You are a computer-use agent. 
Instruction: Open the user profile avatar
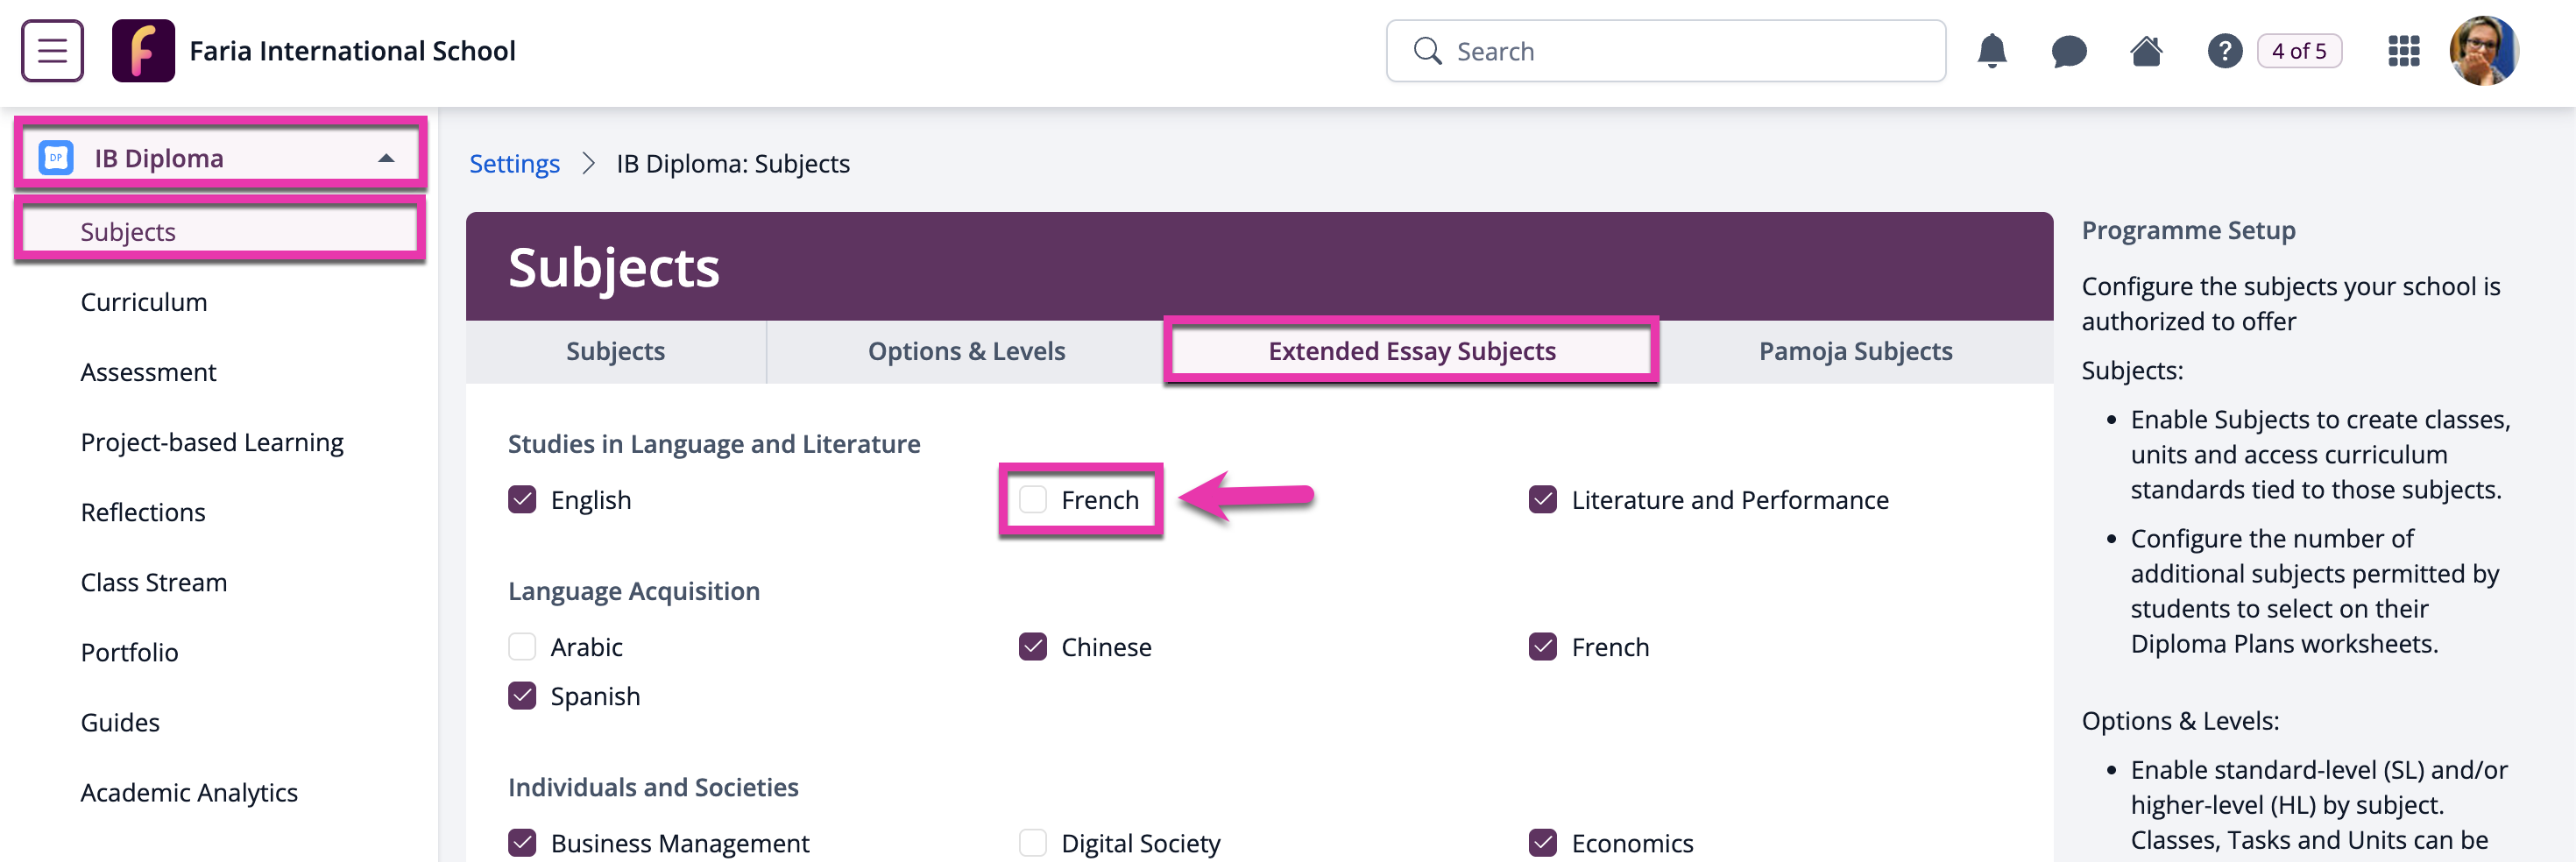coord(2483,51)
